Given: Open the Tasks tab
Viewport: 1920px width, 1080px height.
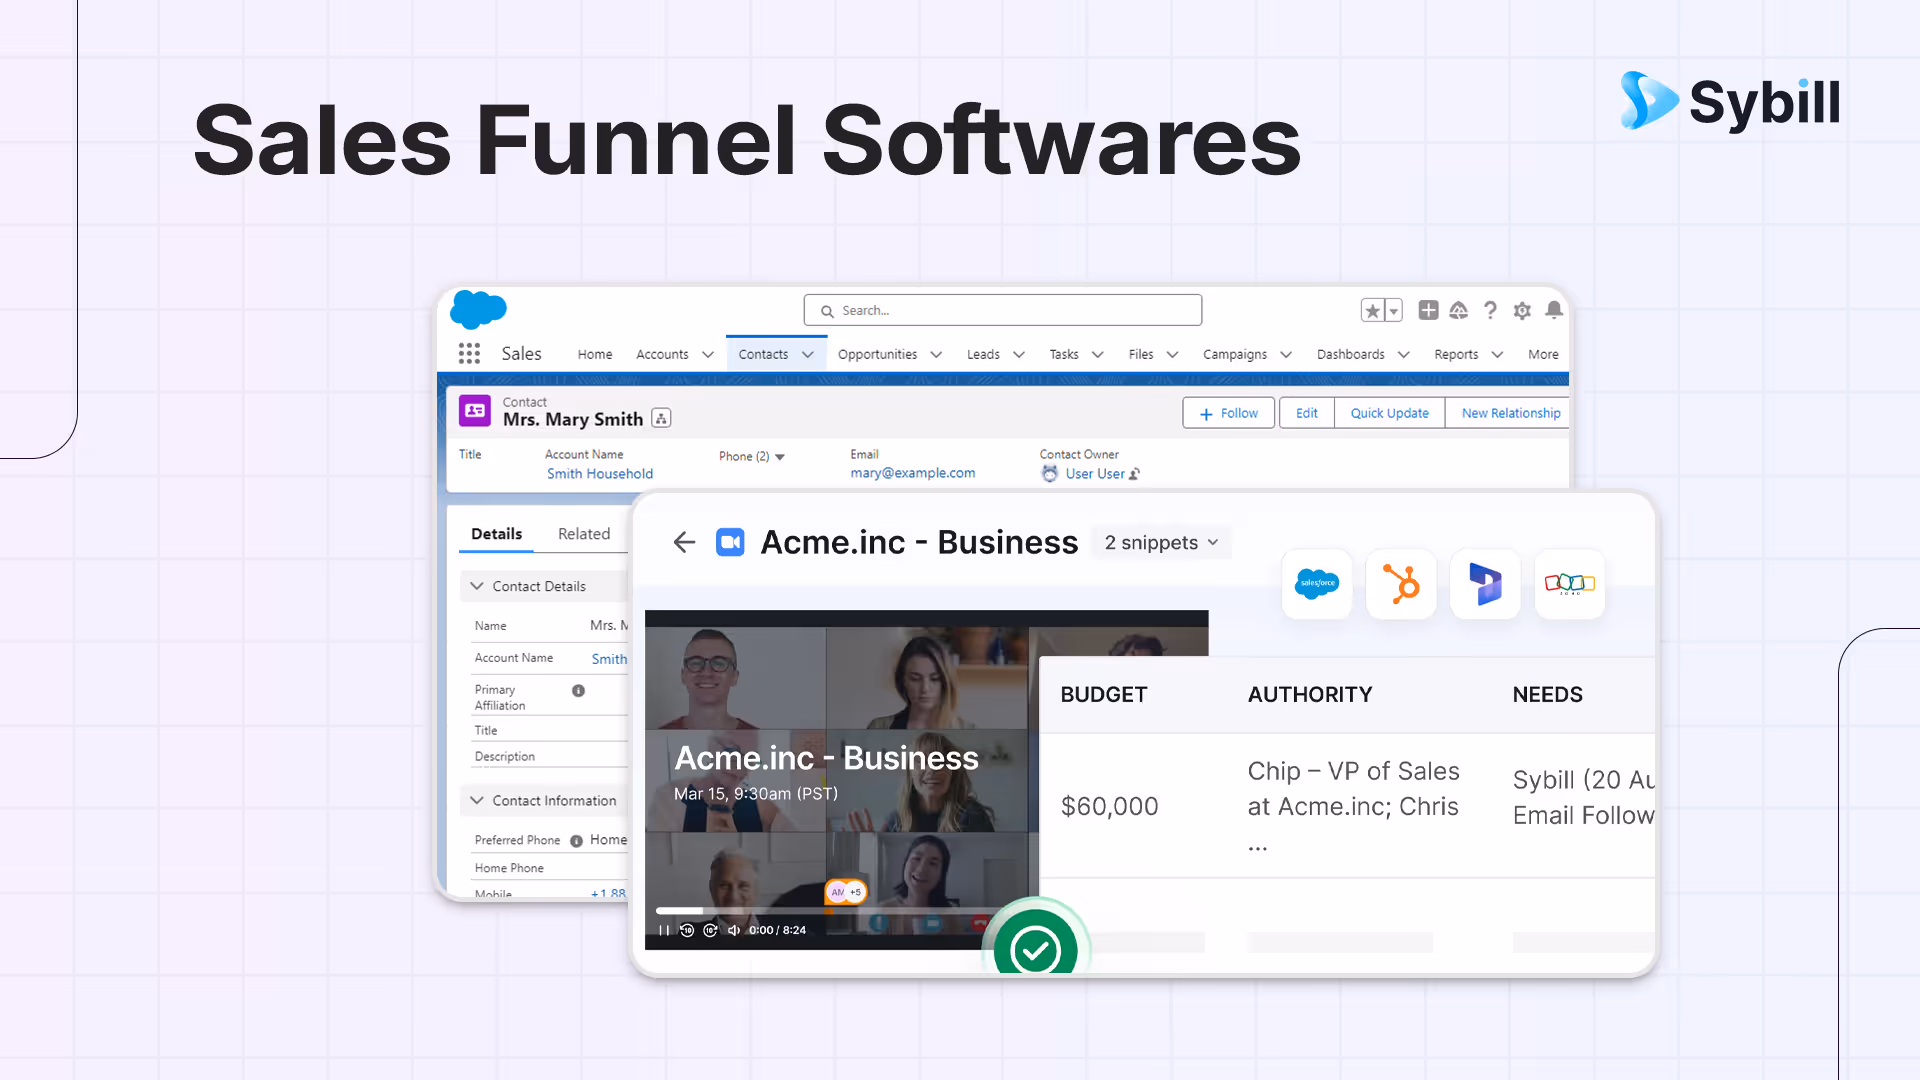Looking at the screenshot, I should [1064, 354].
